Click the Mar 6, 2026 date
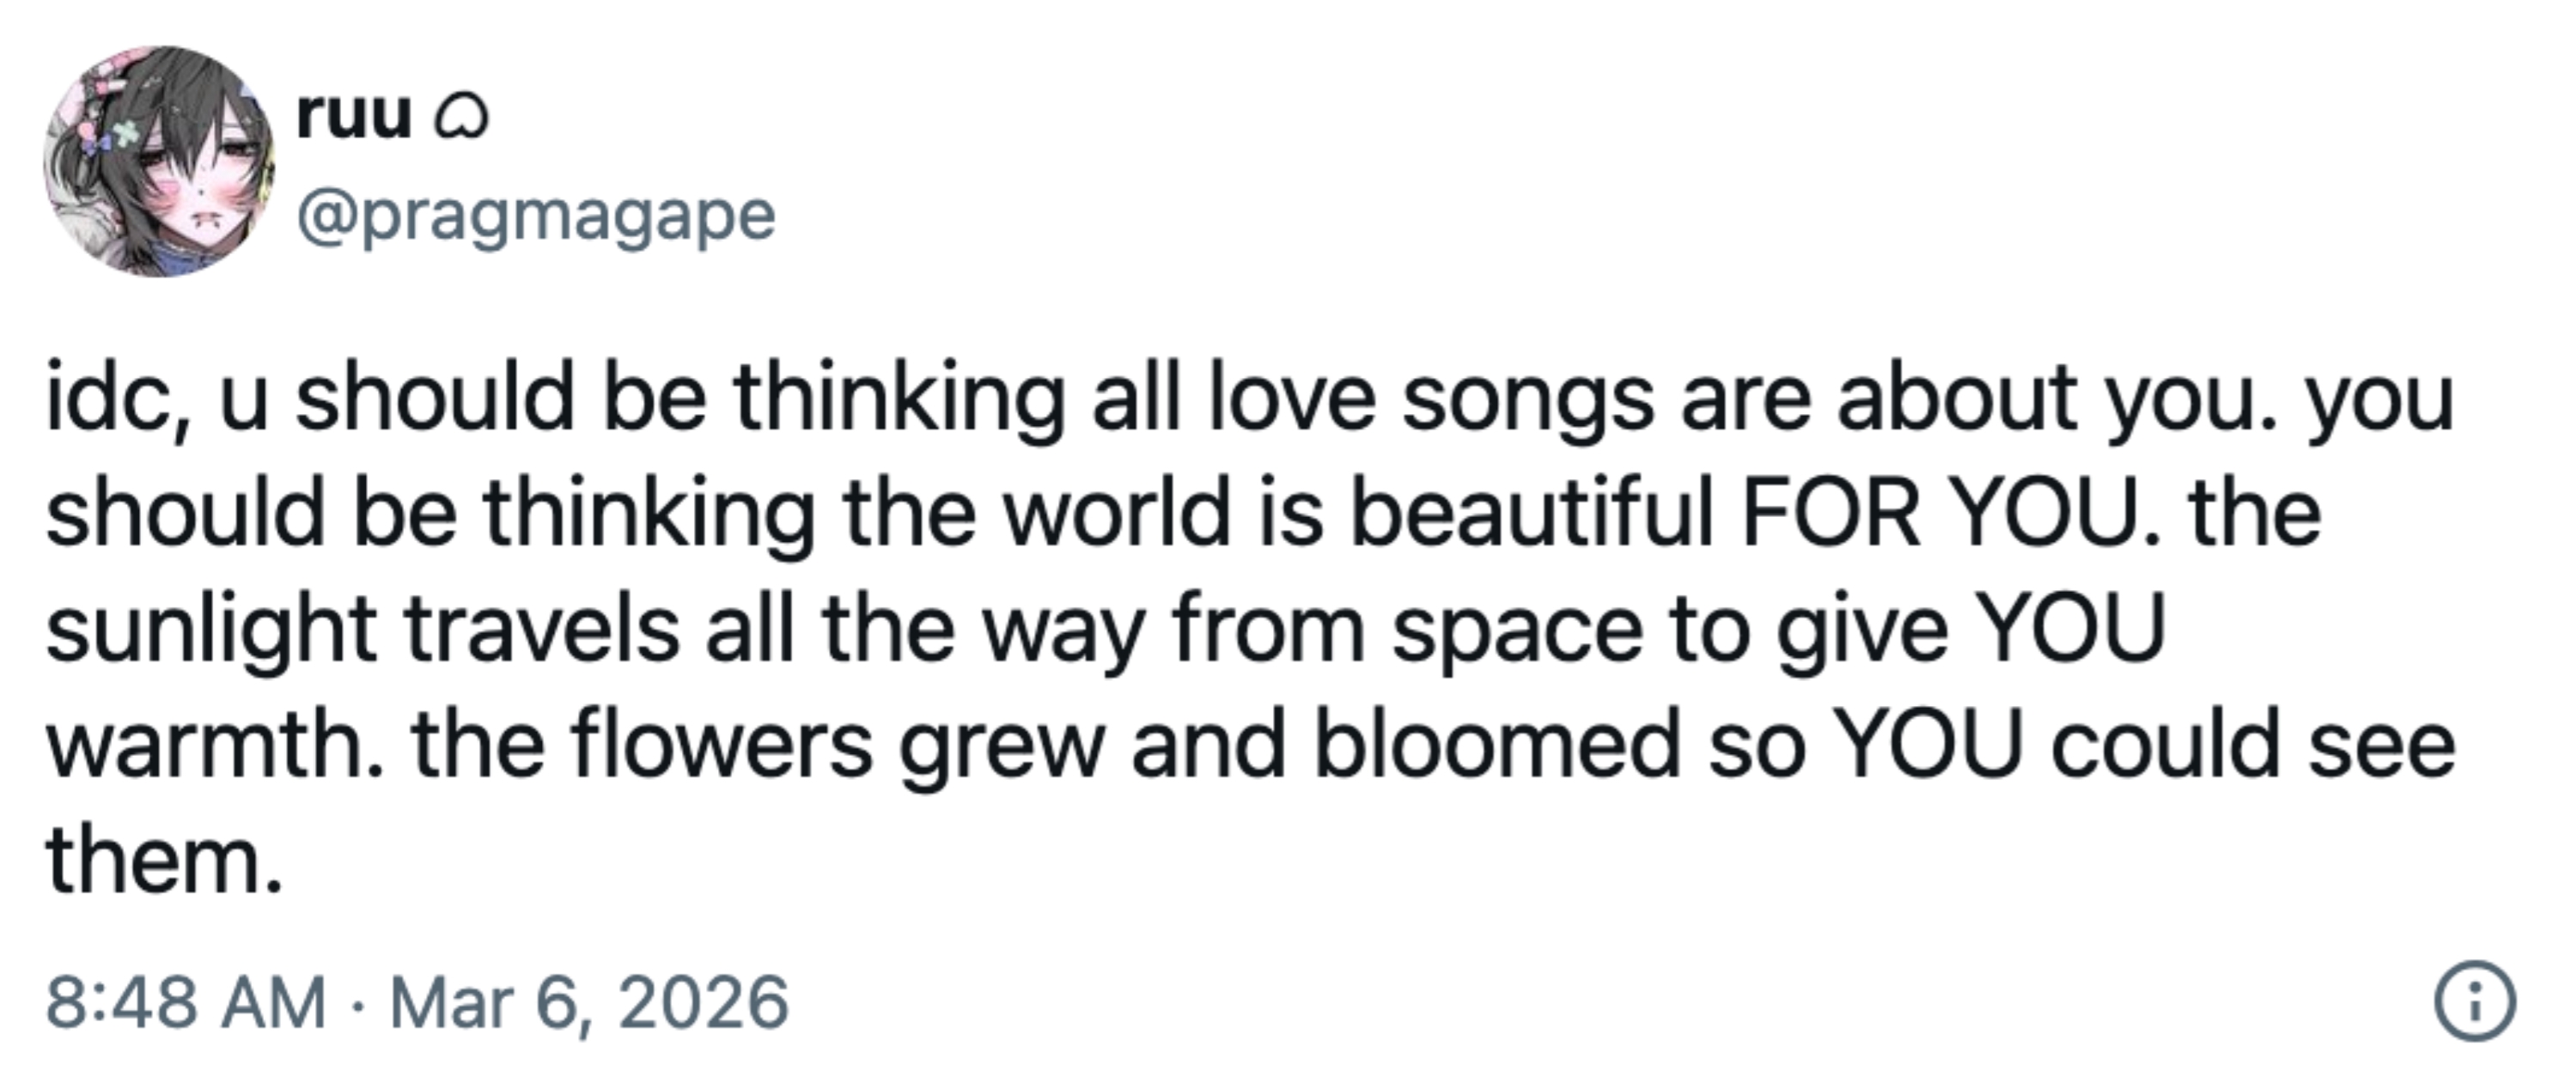This screenshot has height=1071, width=2576. click(x=589, y=1002)
